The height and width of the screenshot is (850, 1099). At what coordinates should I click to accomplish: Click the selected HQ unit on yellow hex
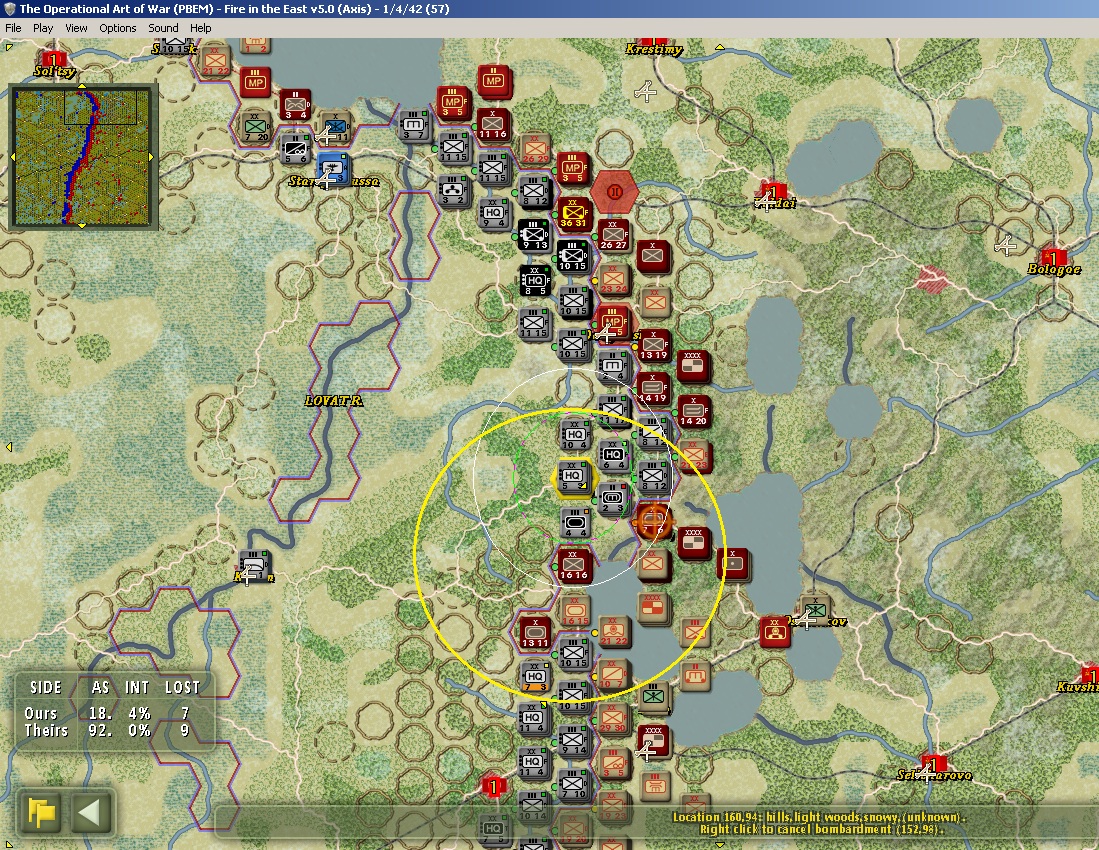click(x=573, y=477)
